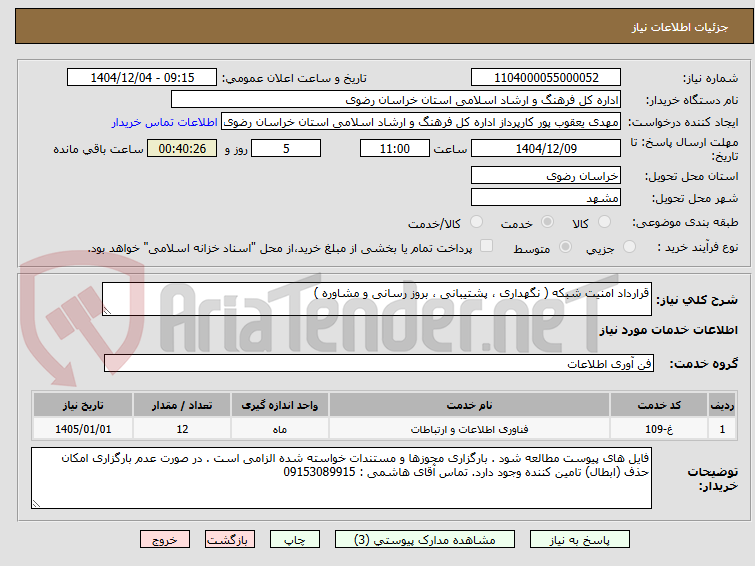Click the بازگشت back button
Screen dimensions: 755x566
(230, 540)
